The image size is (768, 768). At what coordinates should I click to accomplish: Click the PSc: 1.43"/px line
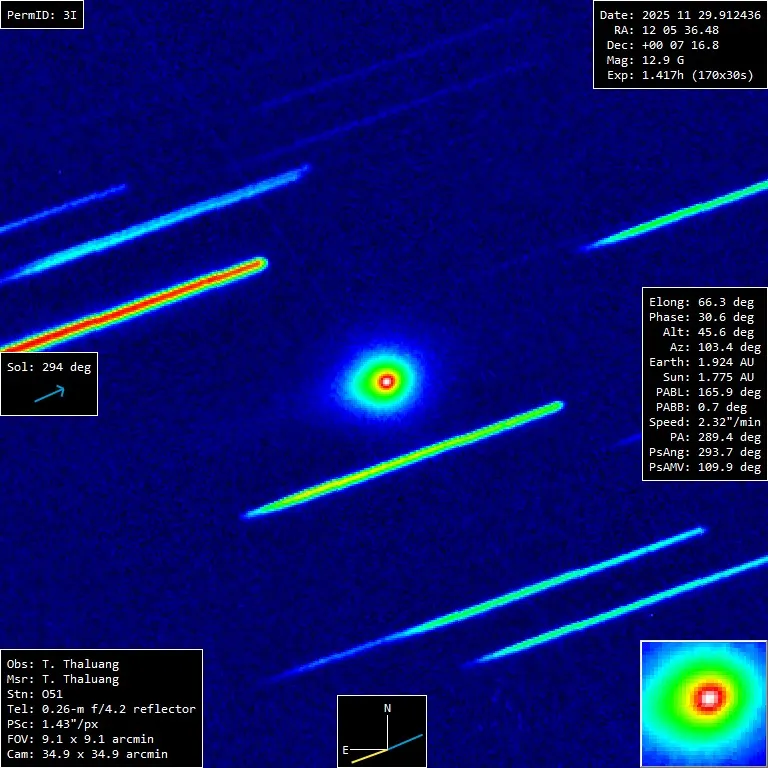[52, 724]
